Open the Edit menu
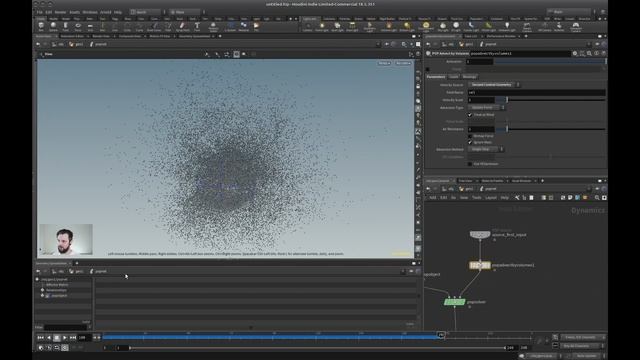Image resolution: width=640 pixels, height=360 pixels. [x=49, y=12]
